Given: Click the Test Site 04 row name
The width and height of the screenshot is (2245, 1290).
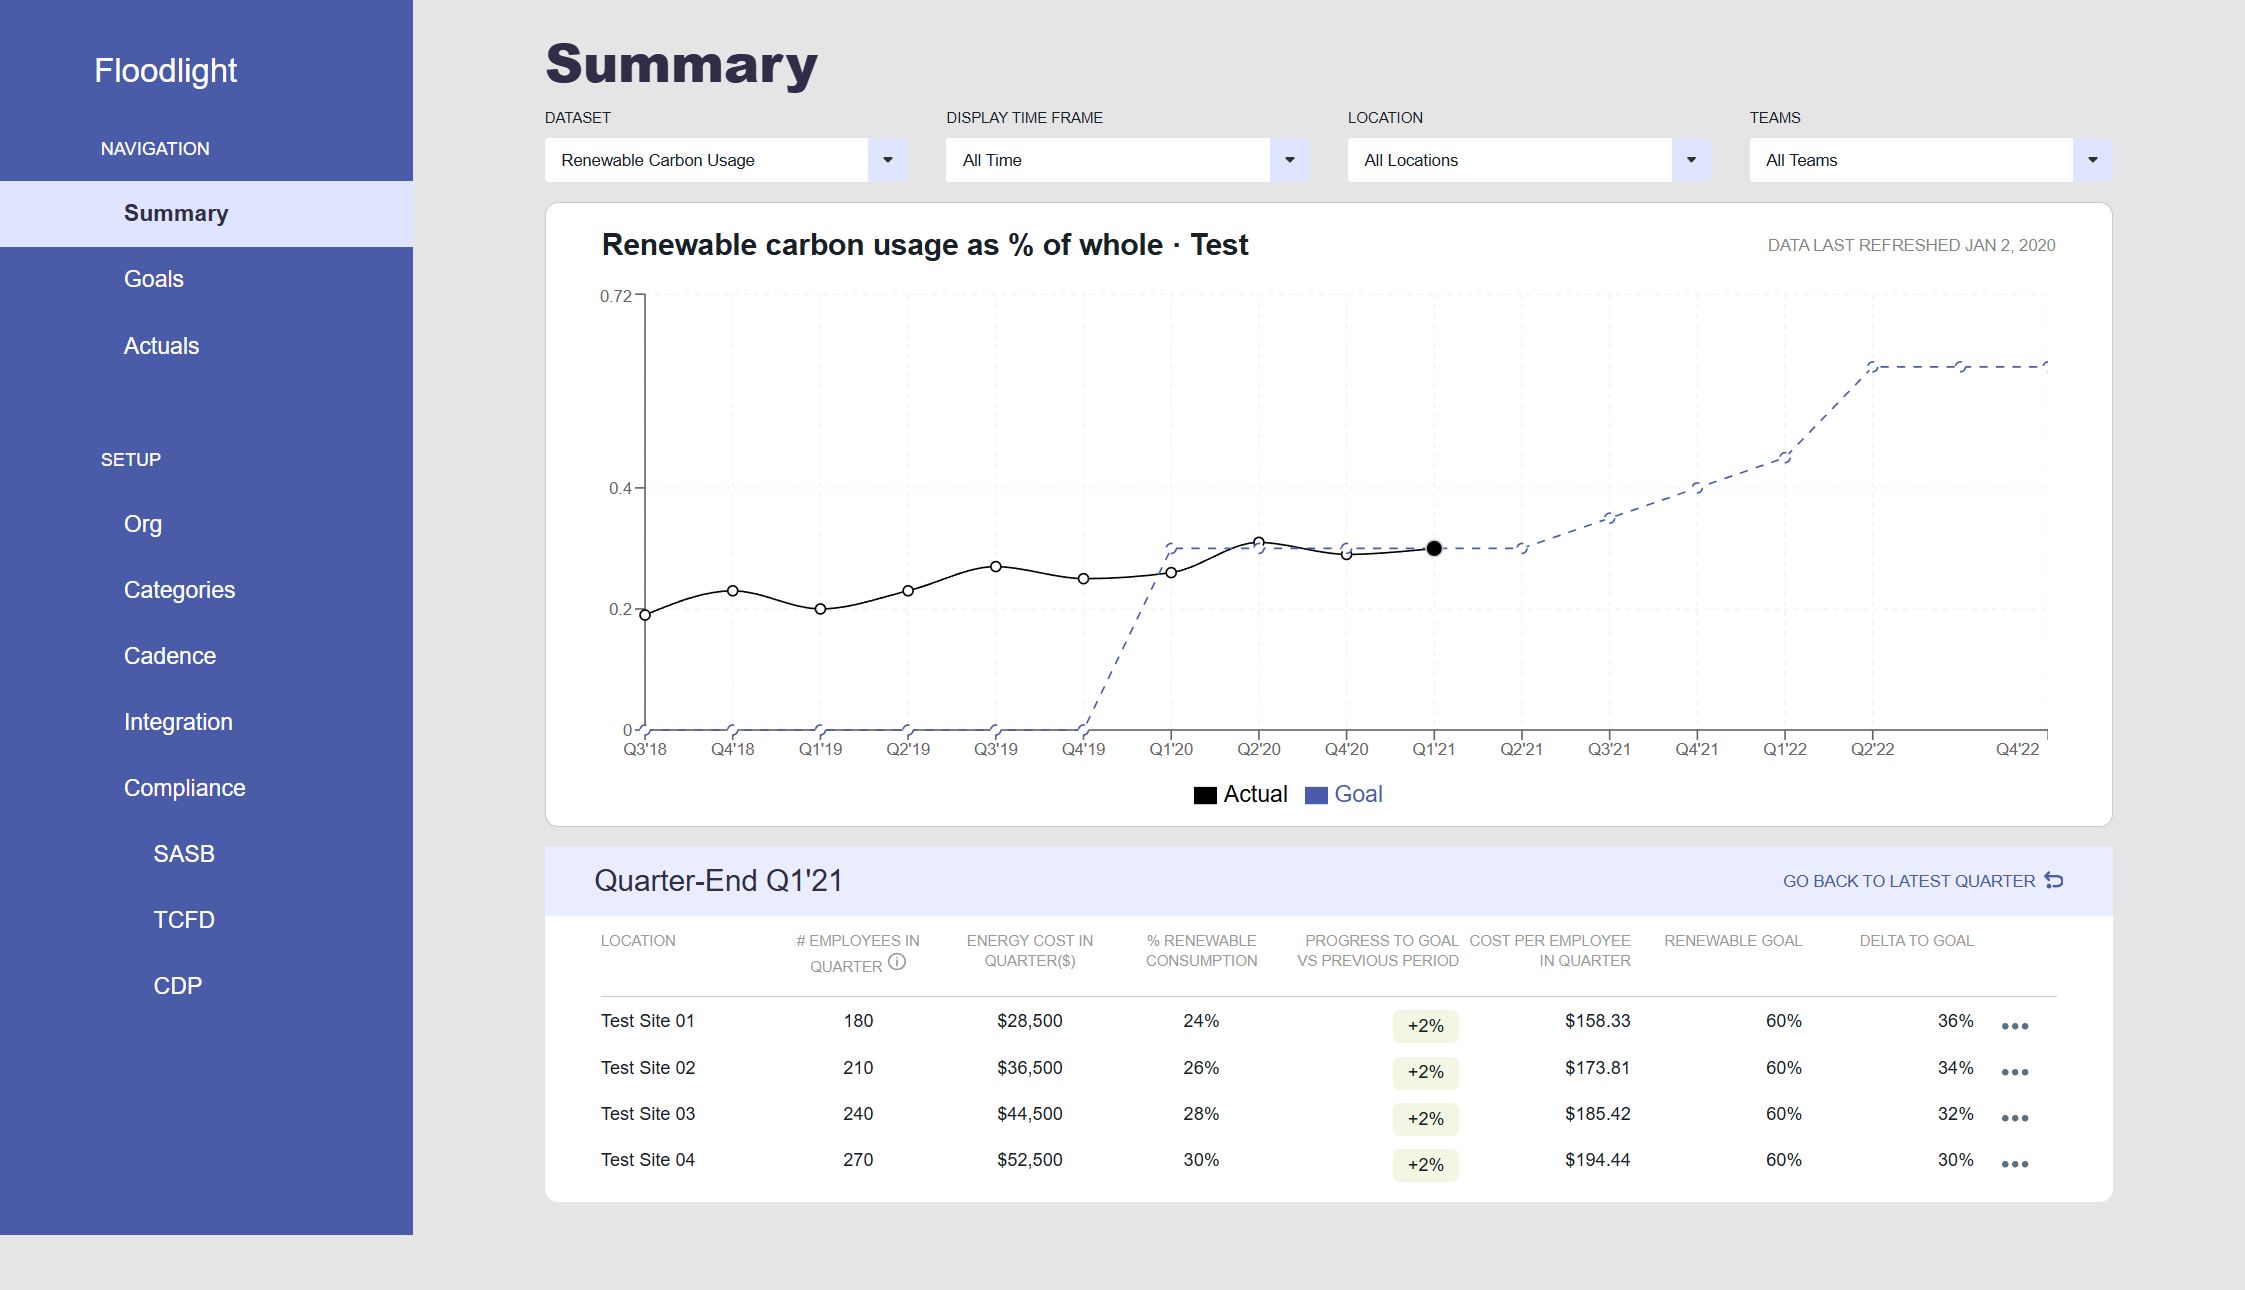Looking at the screenshot, I should coord(648,1160).
